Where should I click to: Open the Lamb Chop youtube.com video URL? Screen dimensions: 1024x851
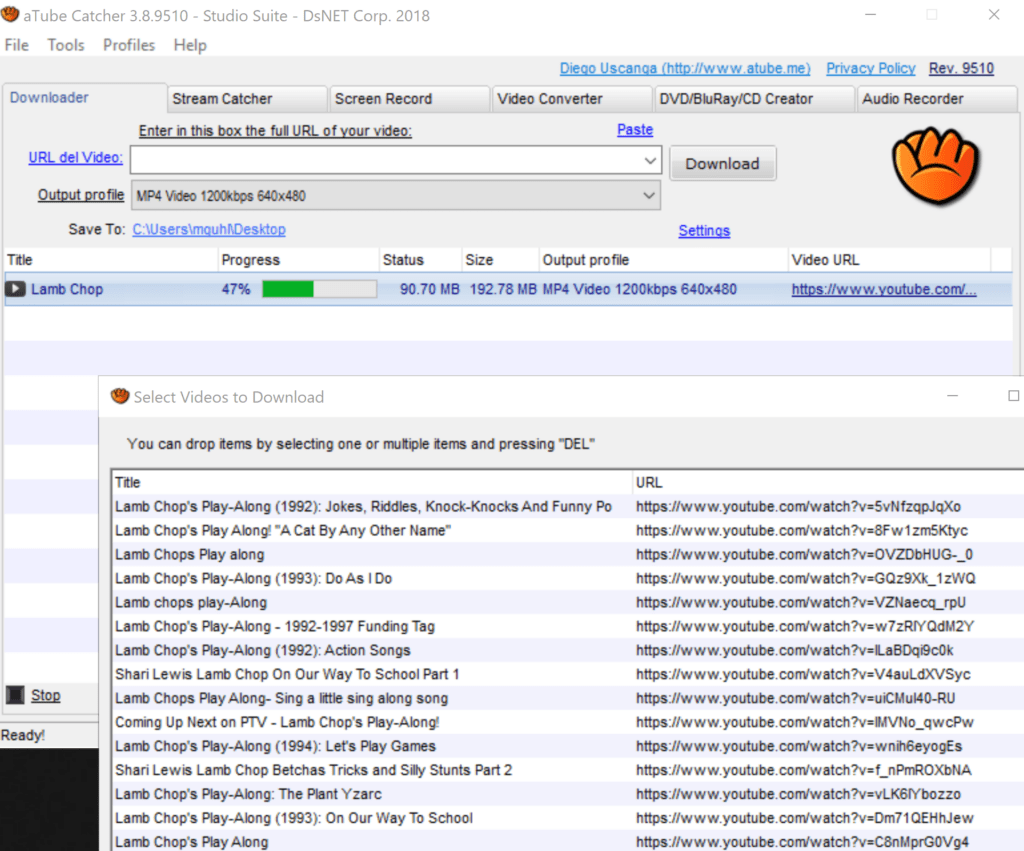(884, 289)
